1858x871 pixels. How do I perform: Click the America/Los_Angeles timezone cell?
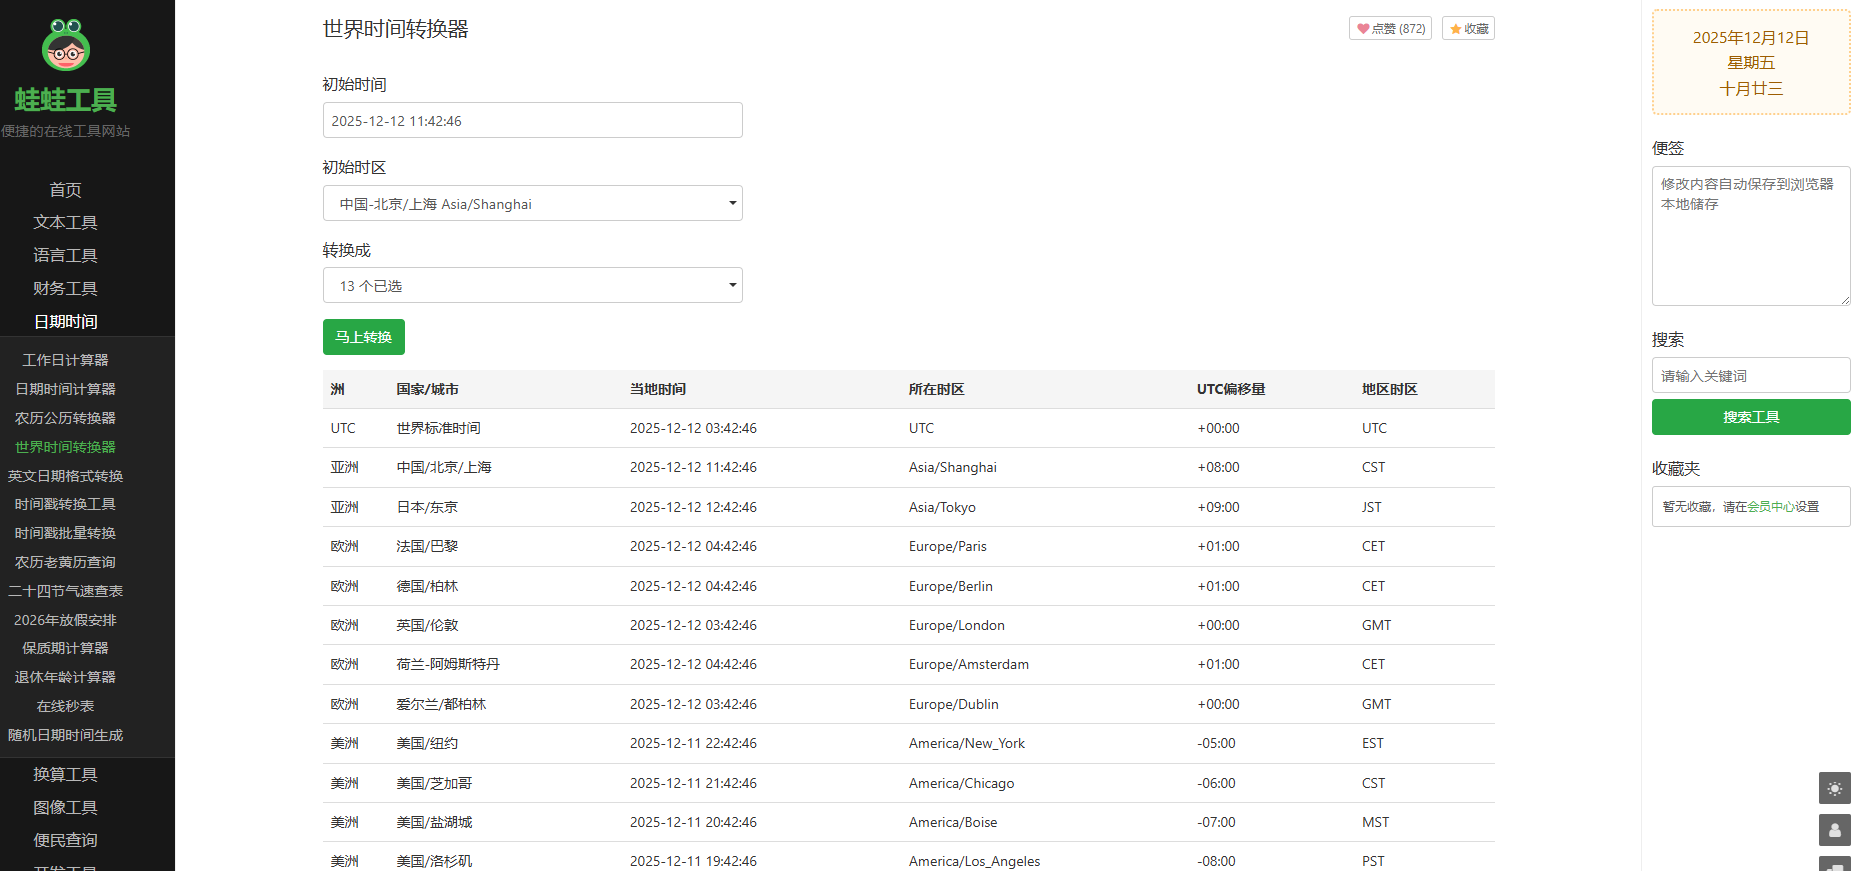point(975,861)
